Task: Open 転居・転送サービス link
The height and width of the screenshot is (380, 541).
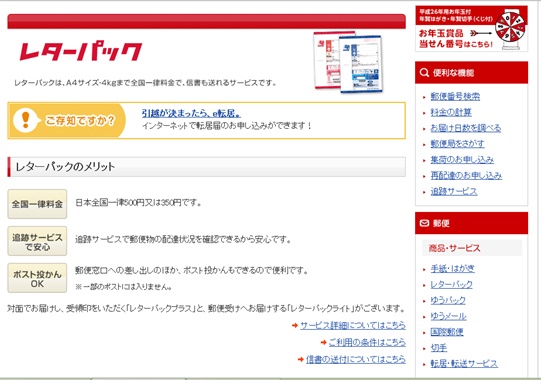Action: tap(464, 363)
